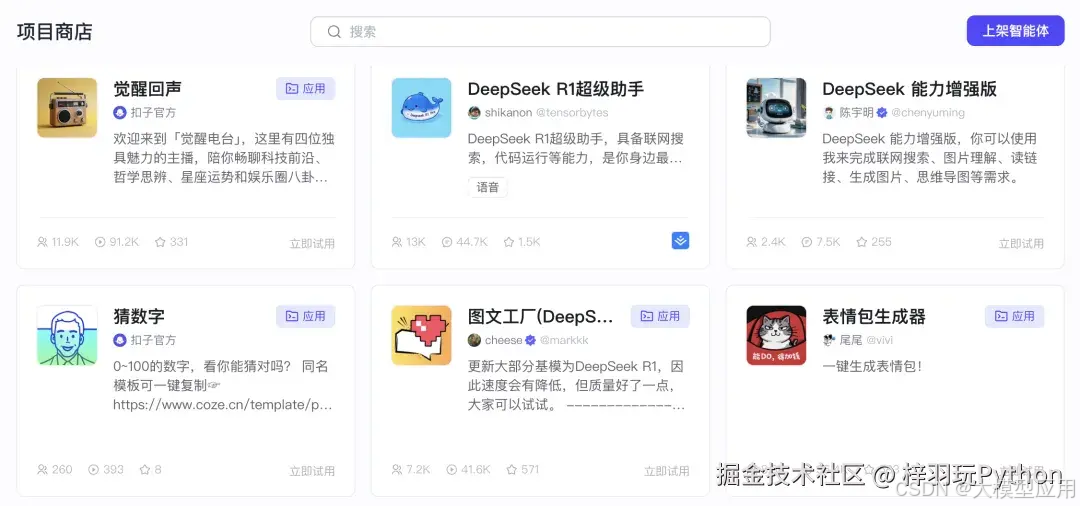Click users icon showing 7.2K
Viewport: 1080px width, 506px height.
[397, 470]
